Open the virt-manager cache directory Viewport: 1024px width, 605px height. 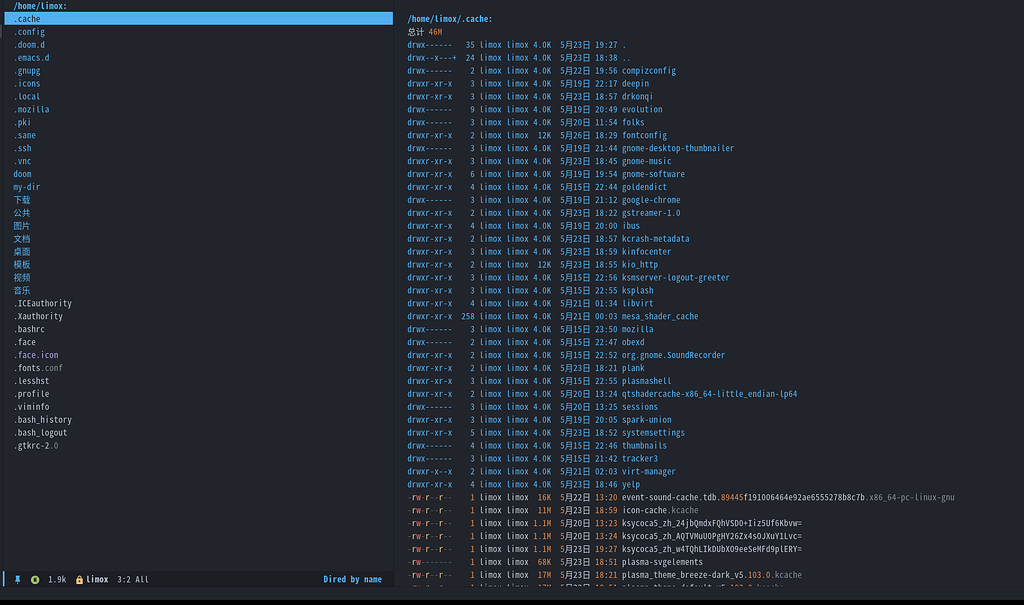coord(649,470)
